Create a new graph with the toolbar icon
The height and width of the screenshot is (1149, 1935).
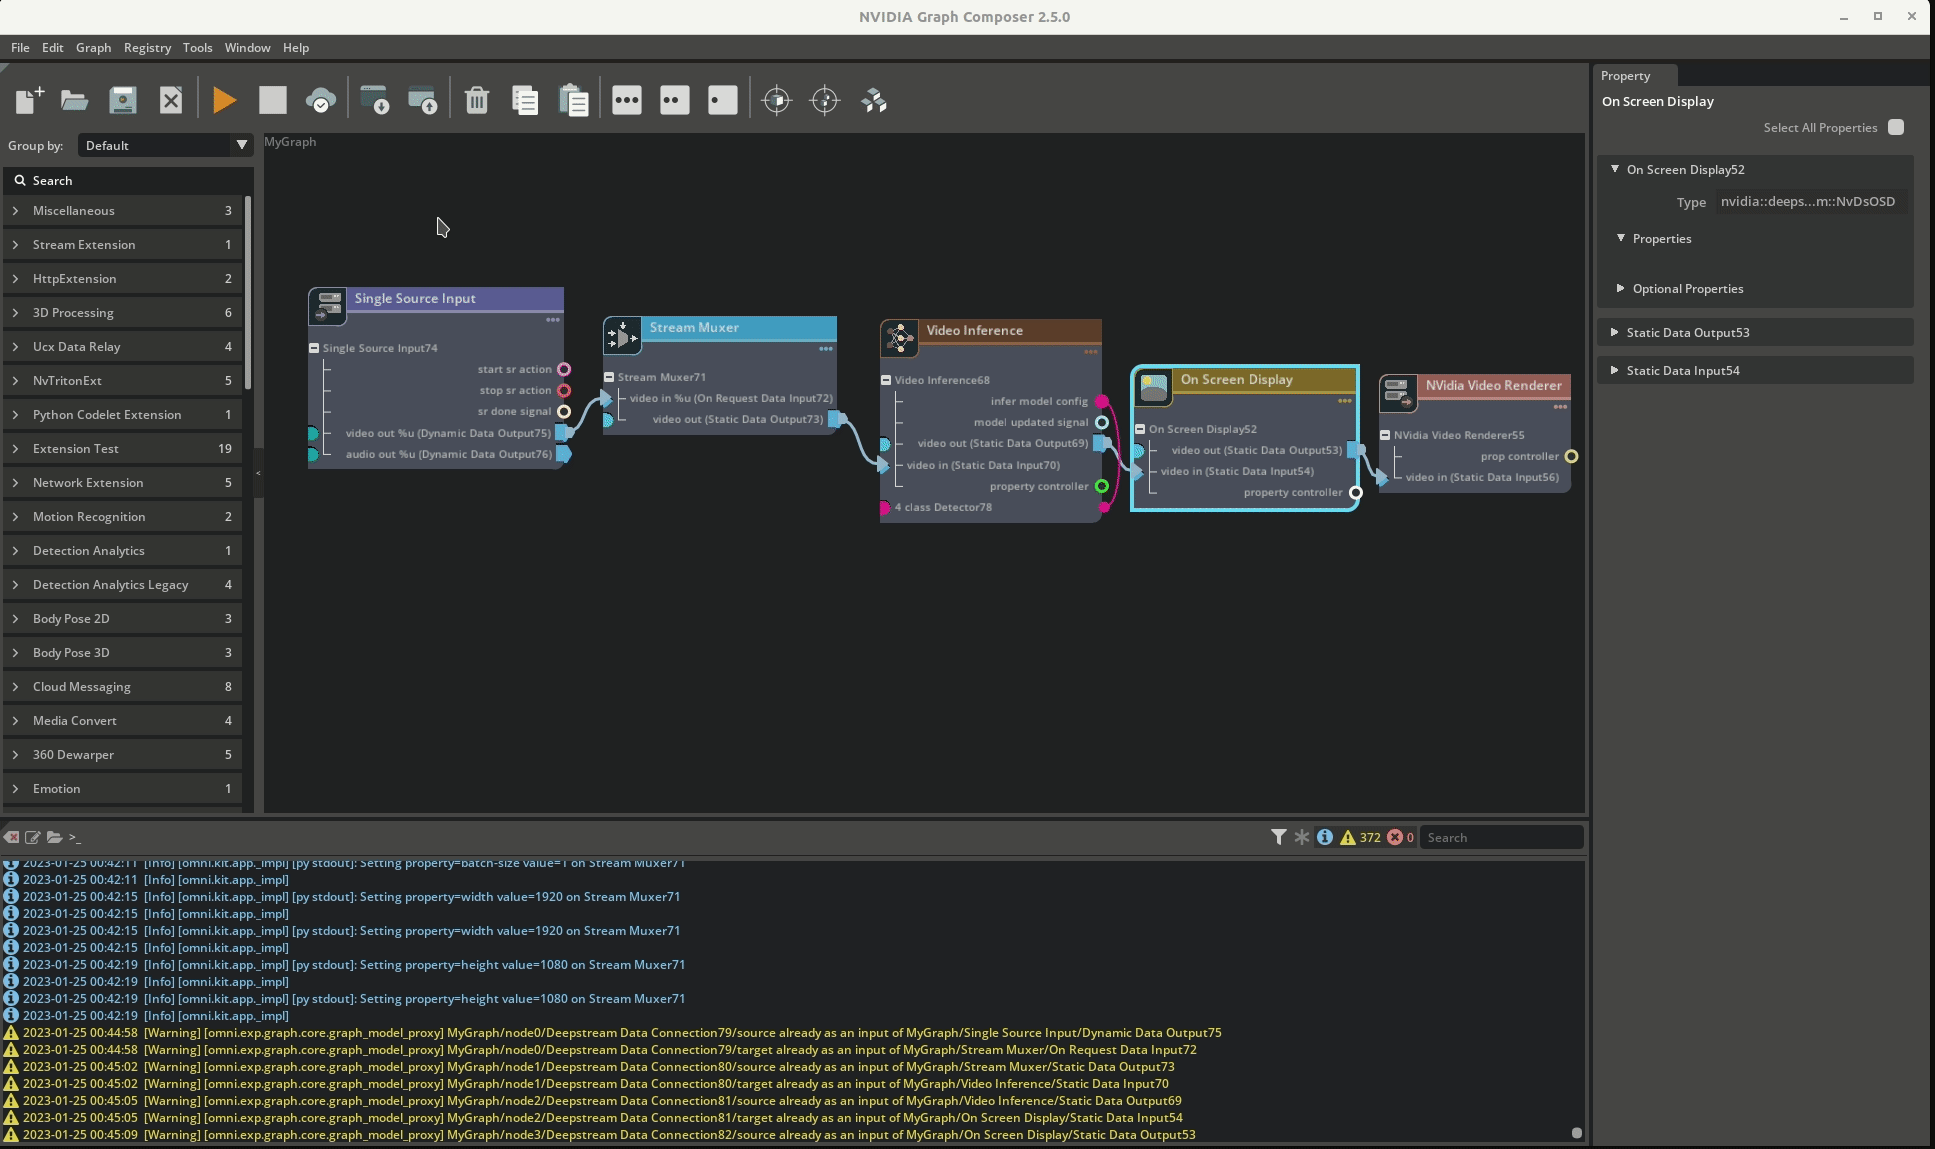pyautogui.click(x=29, y=100)
